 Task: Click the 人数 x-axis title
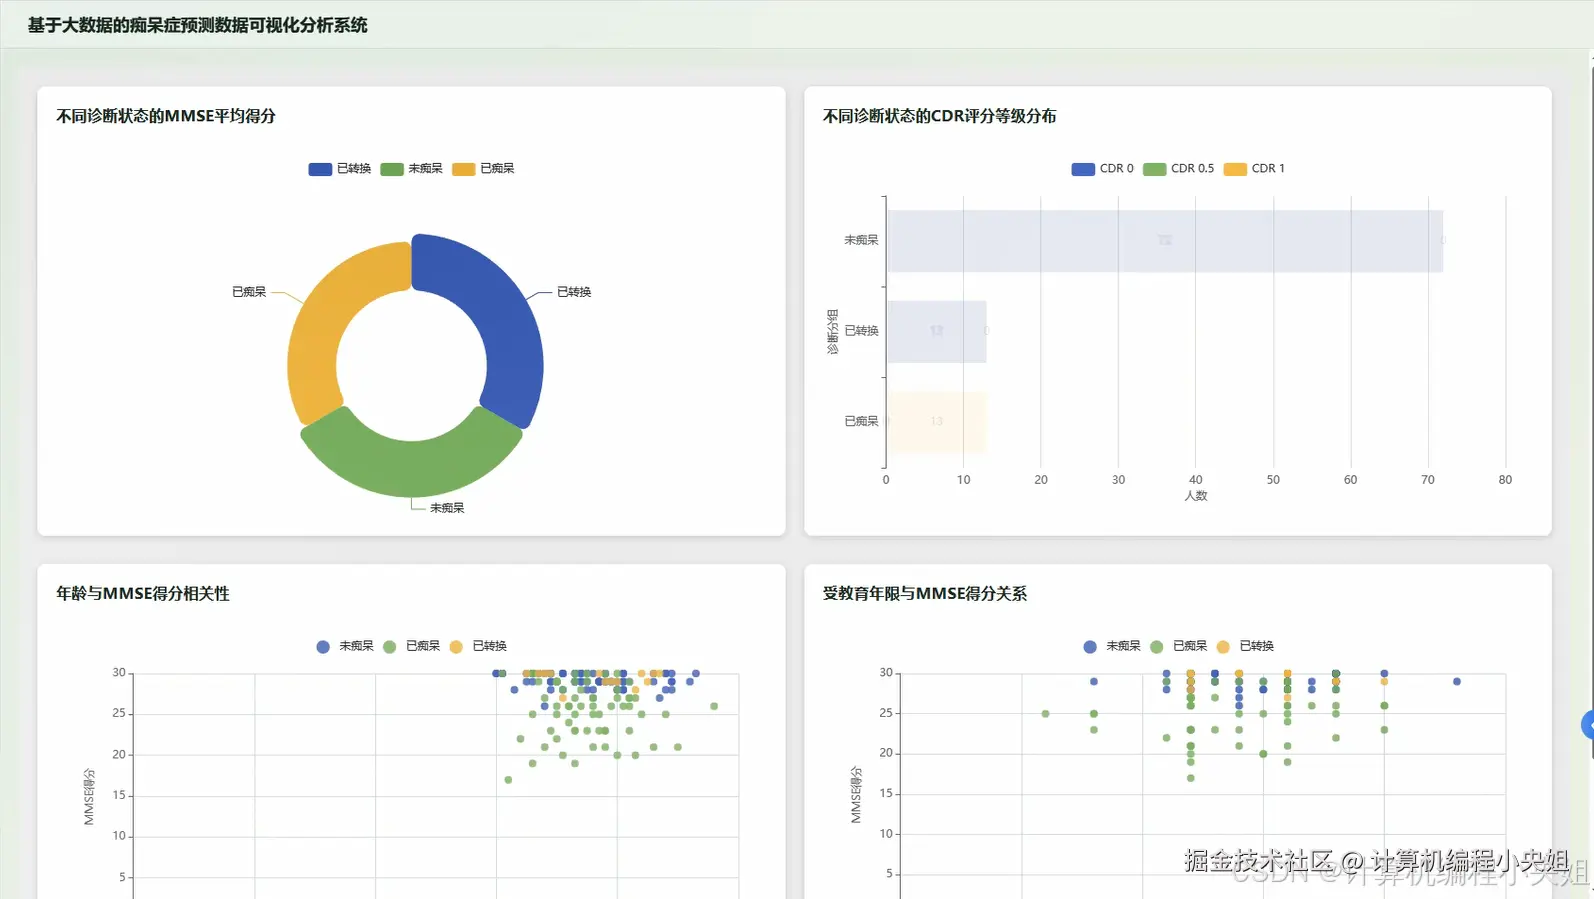pos(1196,496)
